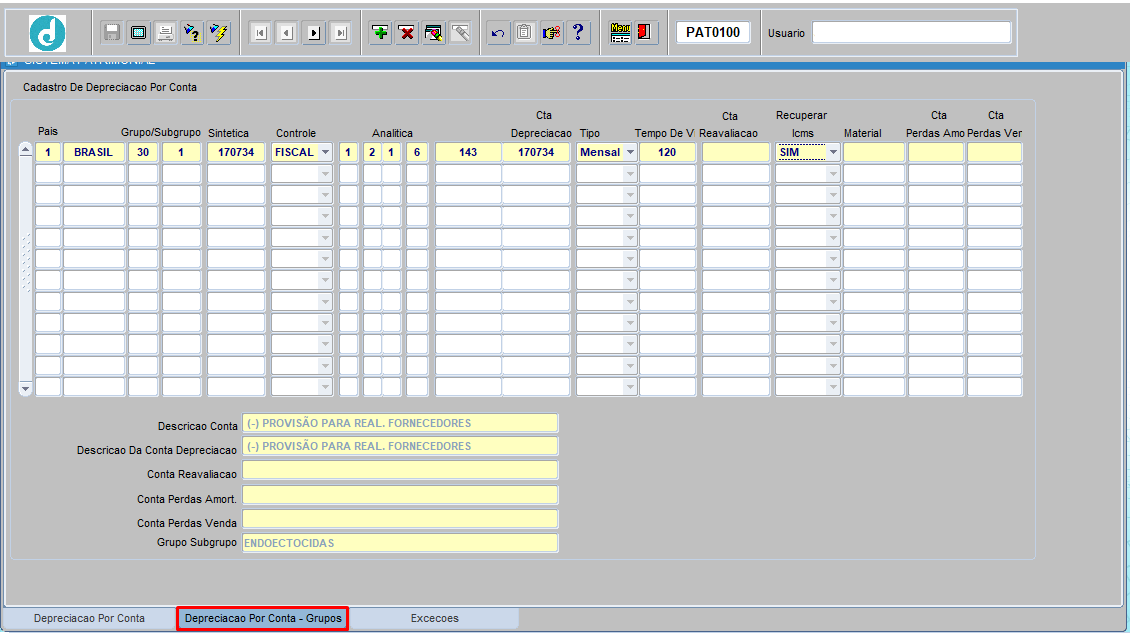Image resolution: width=1130 pixels, height=633 pixels.
Task: Click the Usuario input field
Action: (x=911, y=33)
